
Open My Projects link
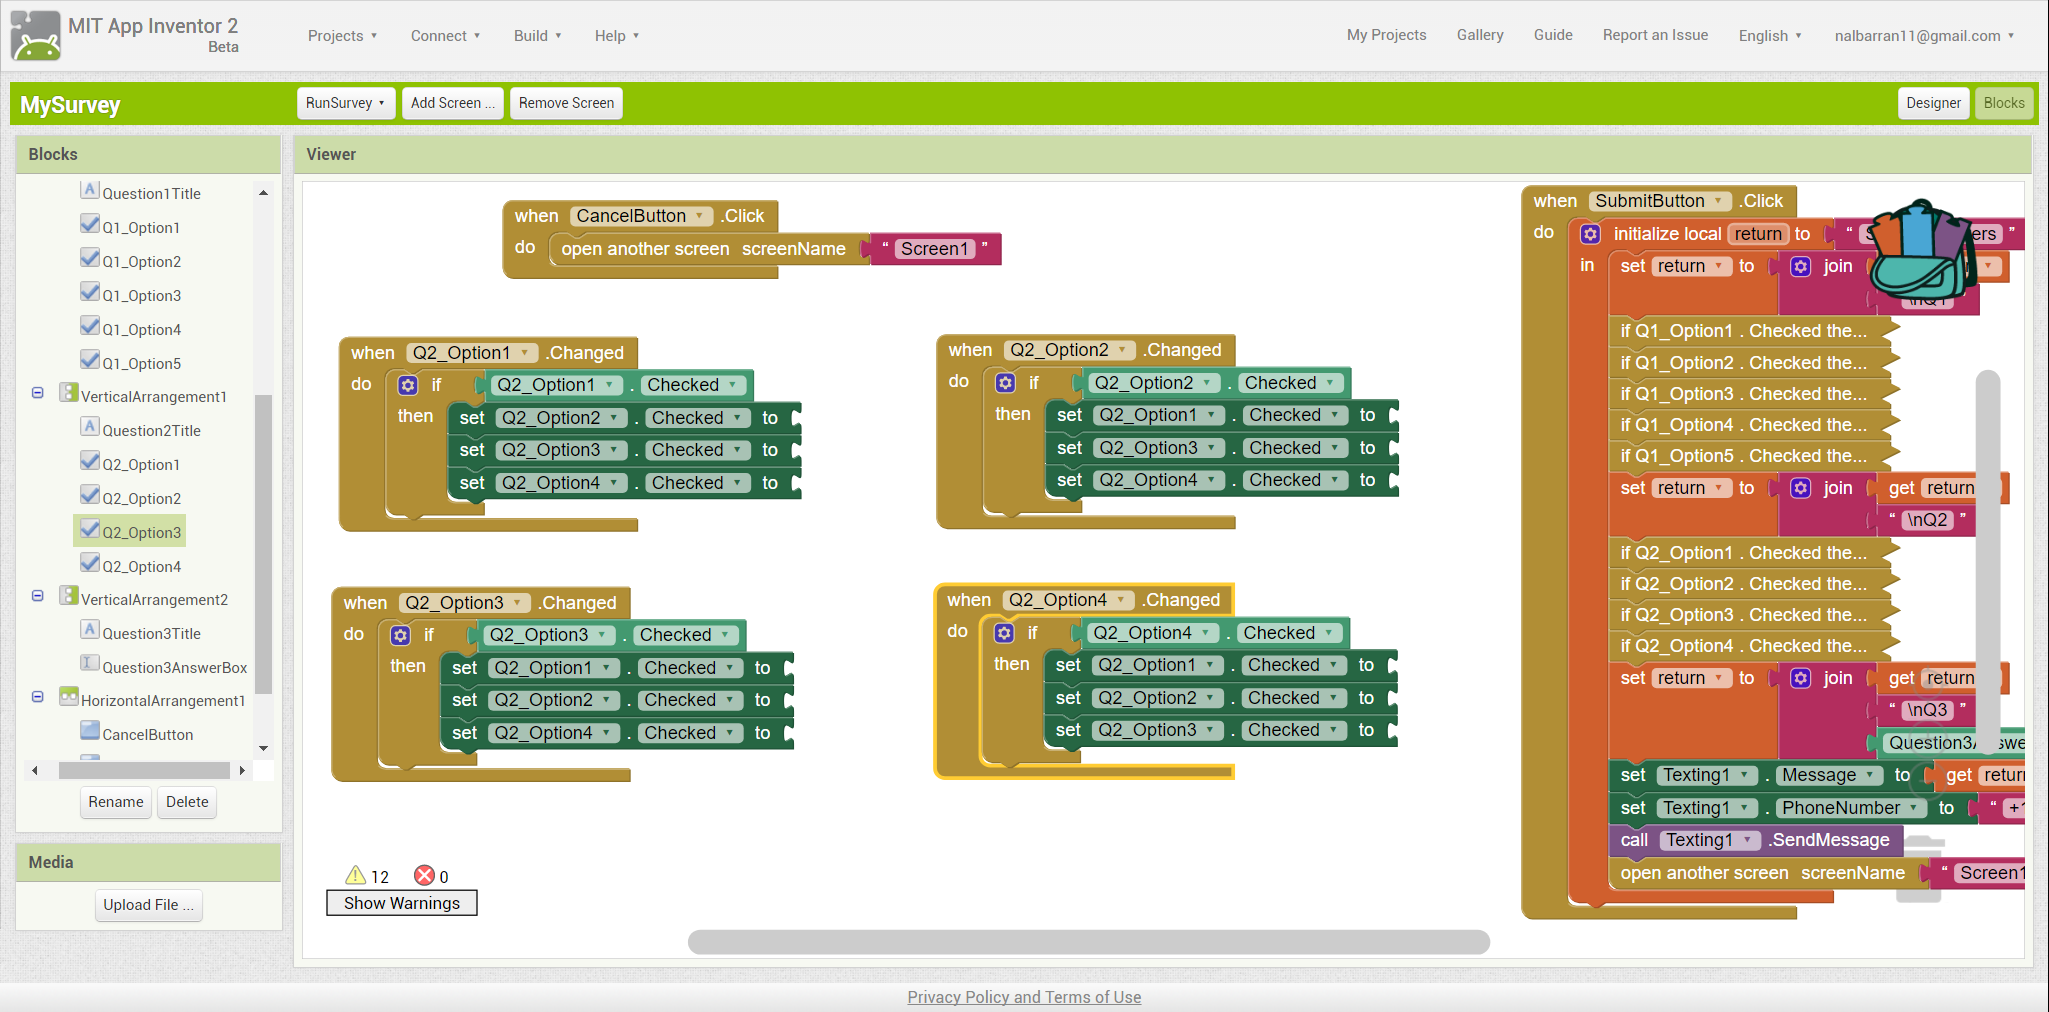(1386, 35)
